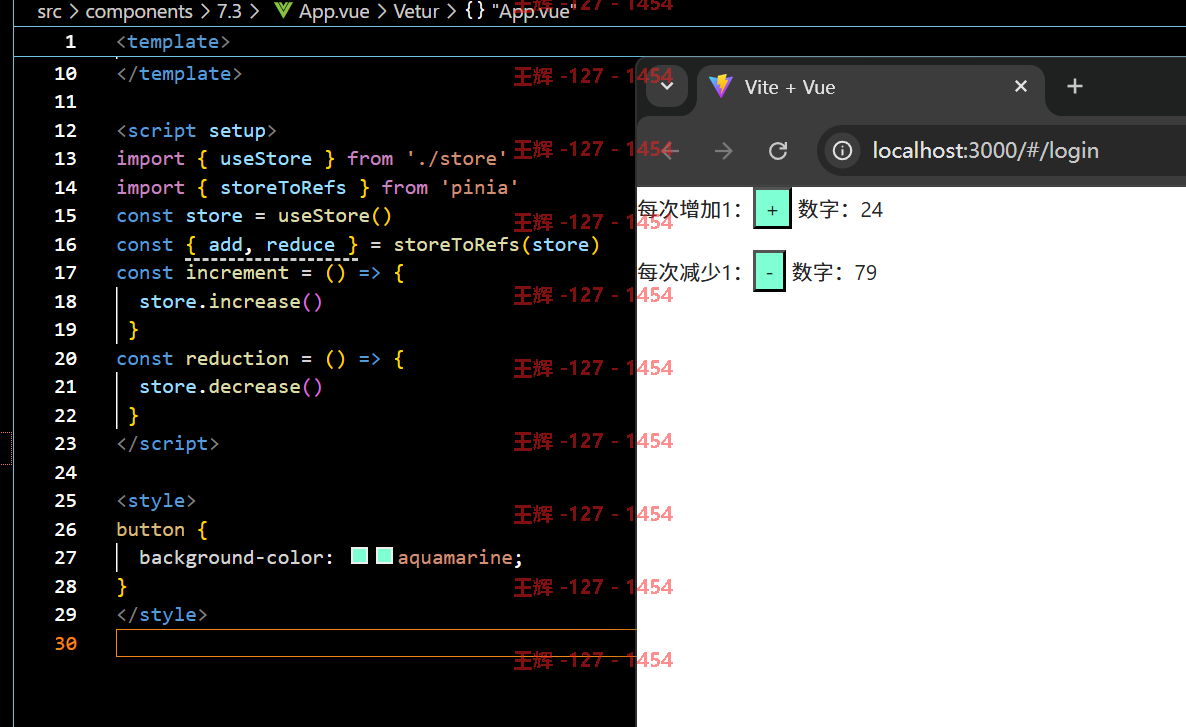Close the Vite + Vue tab
The width and height of the screenshot is (1186, 727).
(1020, 86)
